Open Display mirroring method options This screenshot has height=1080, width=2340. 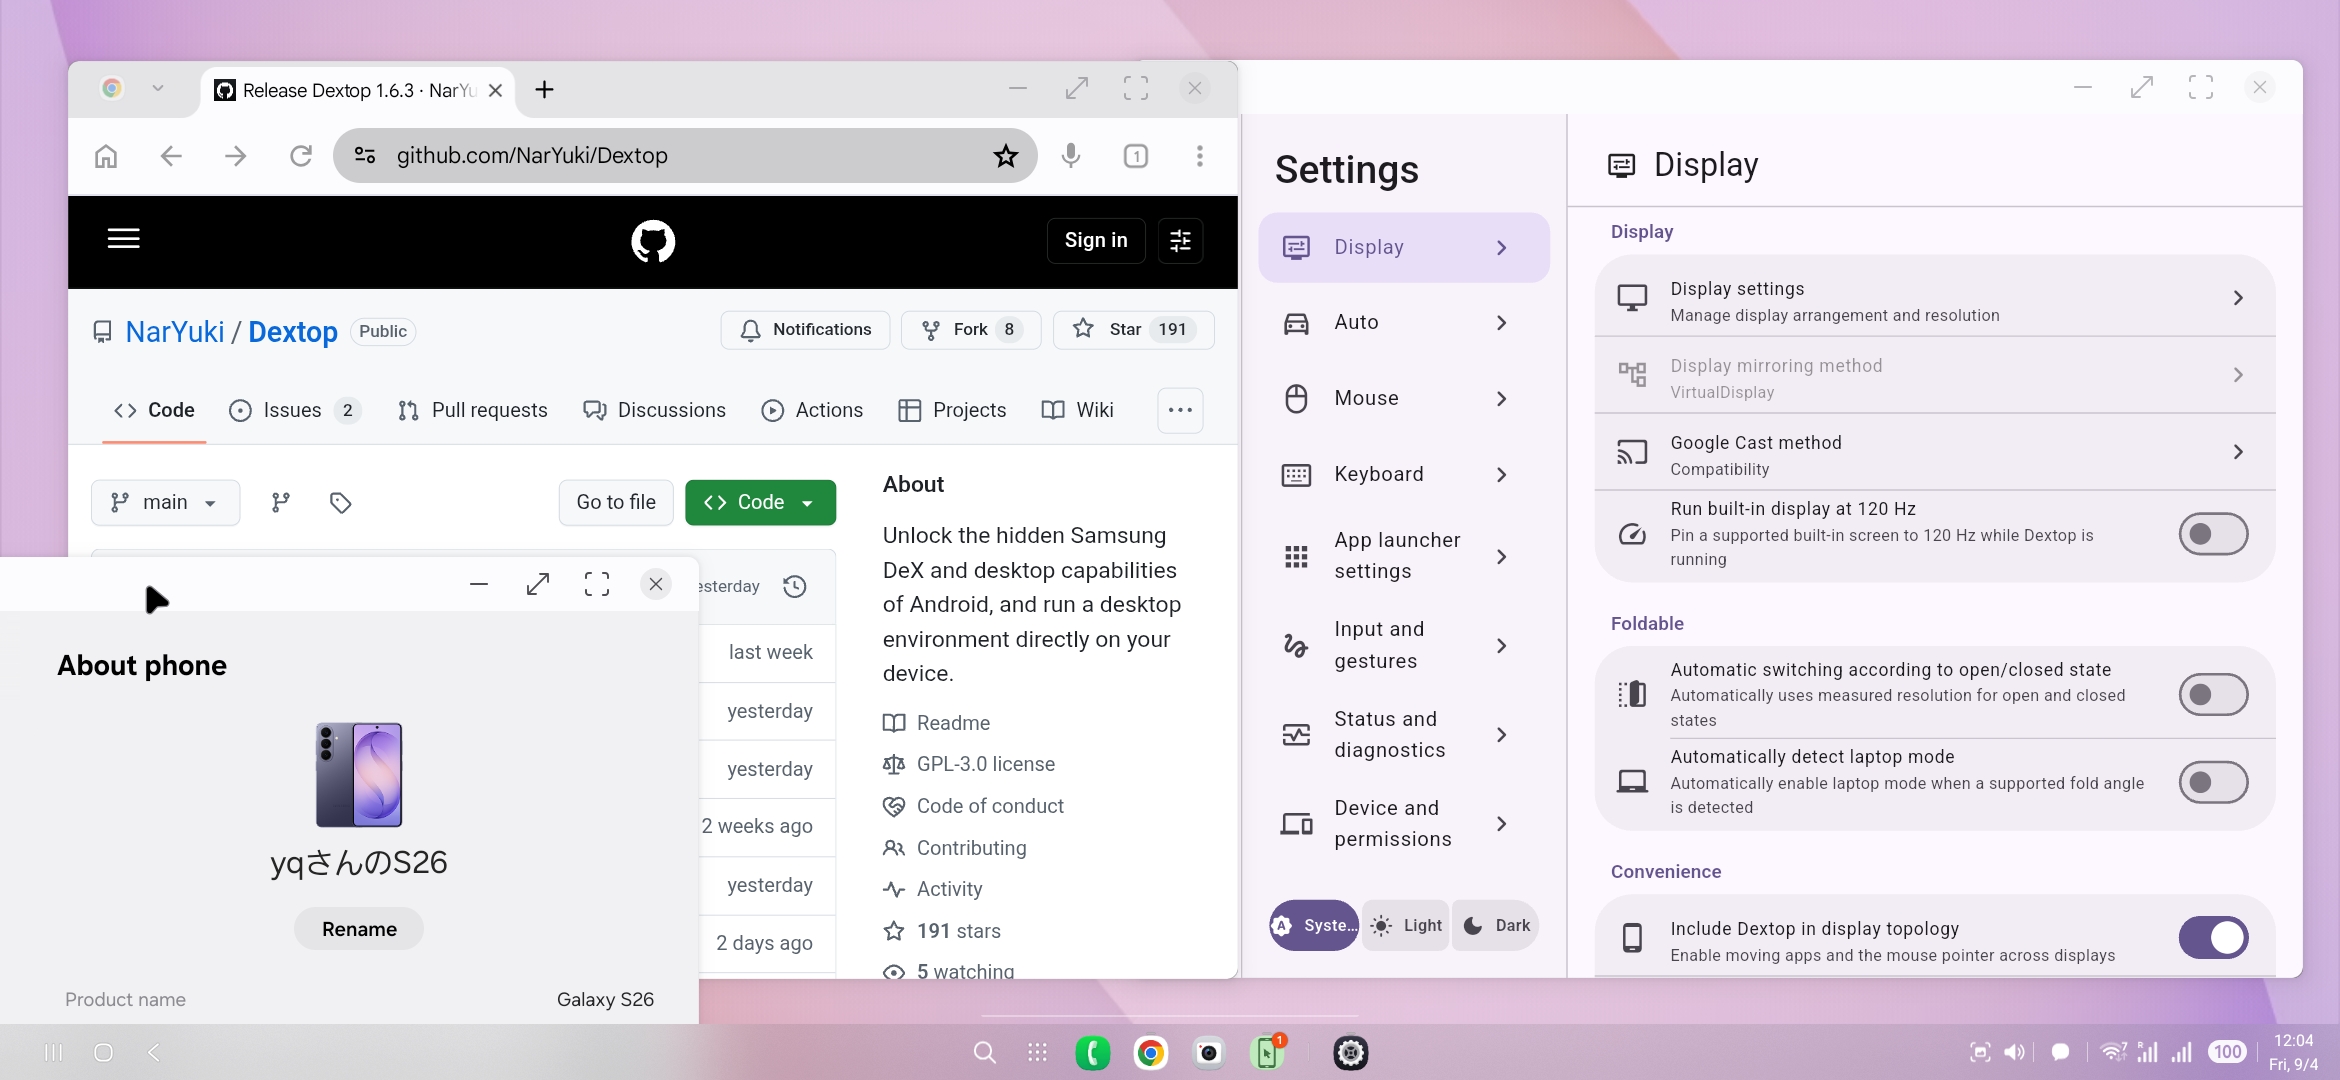(1935, 377)
